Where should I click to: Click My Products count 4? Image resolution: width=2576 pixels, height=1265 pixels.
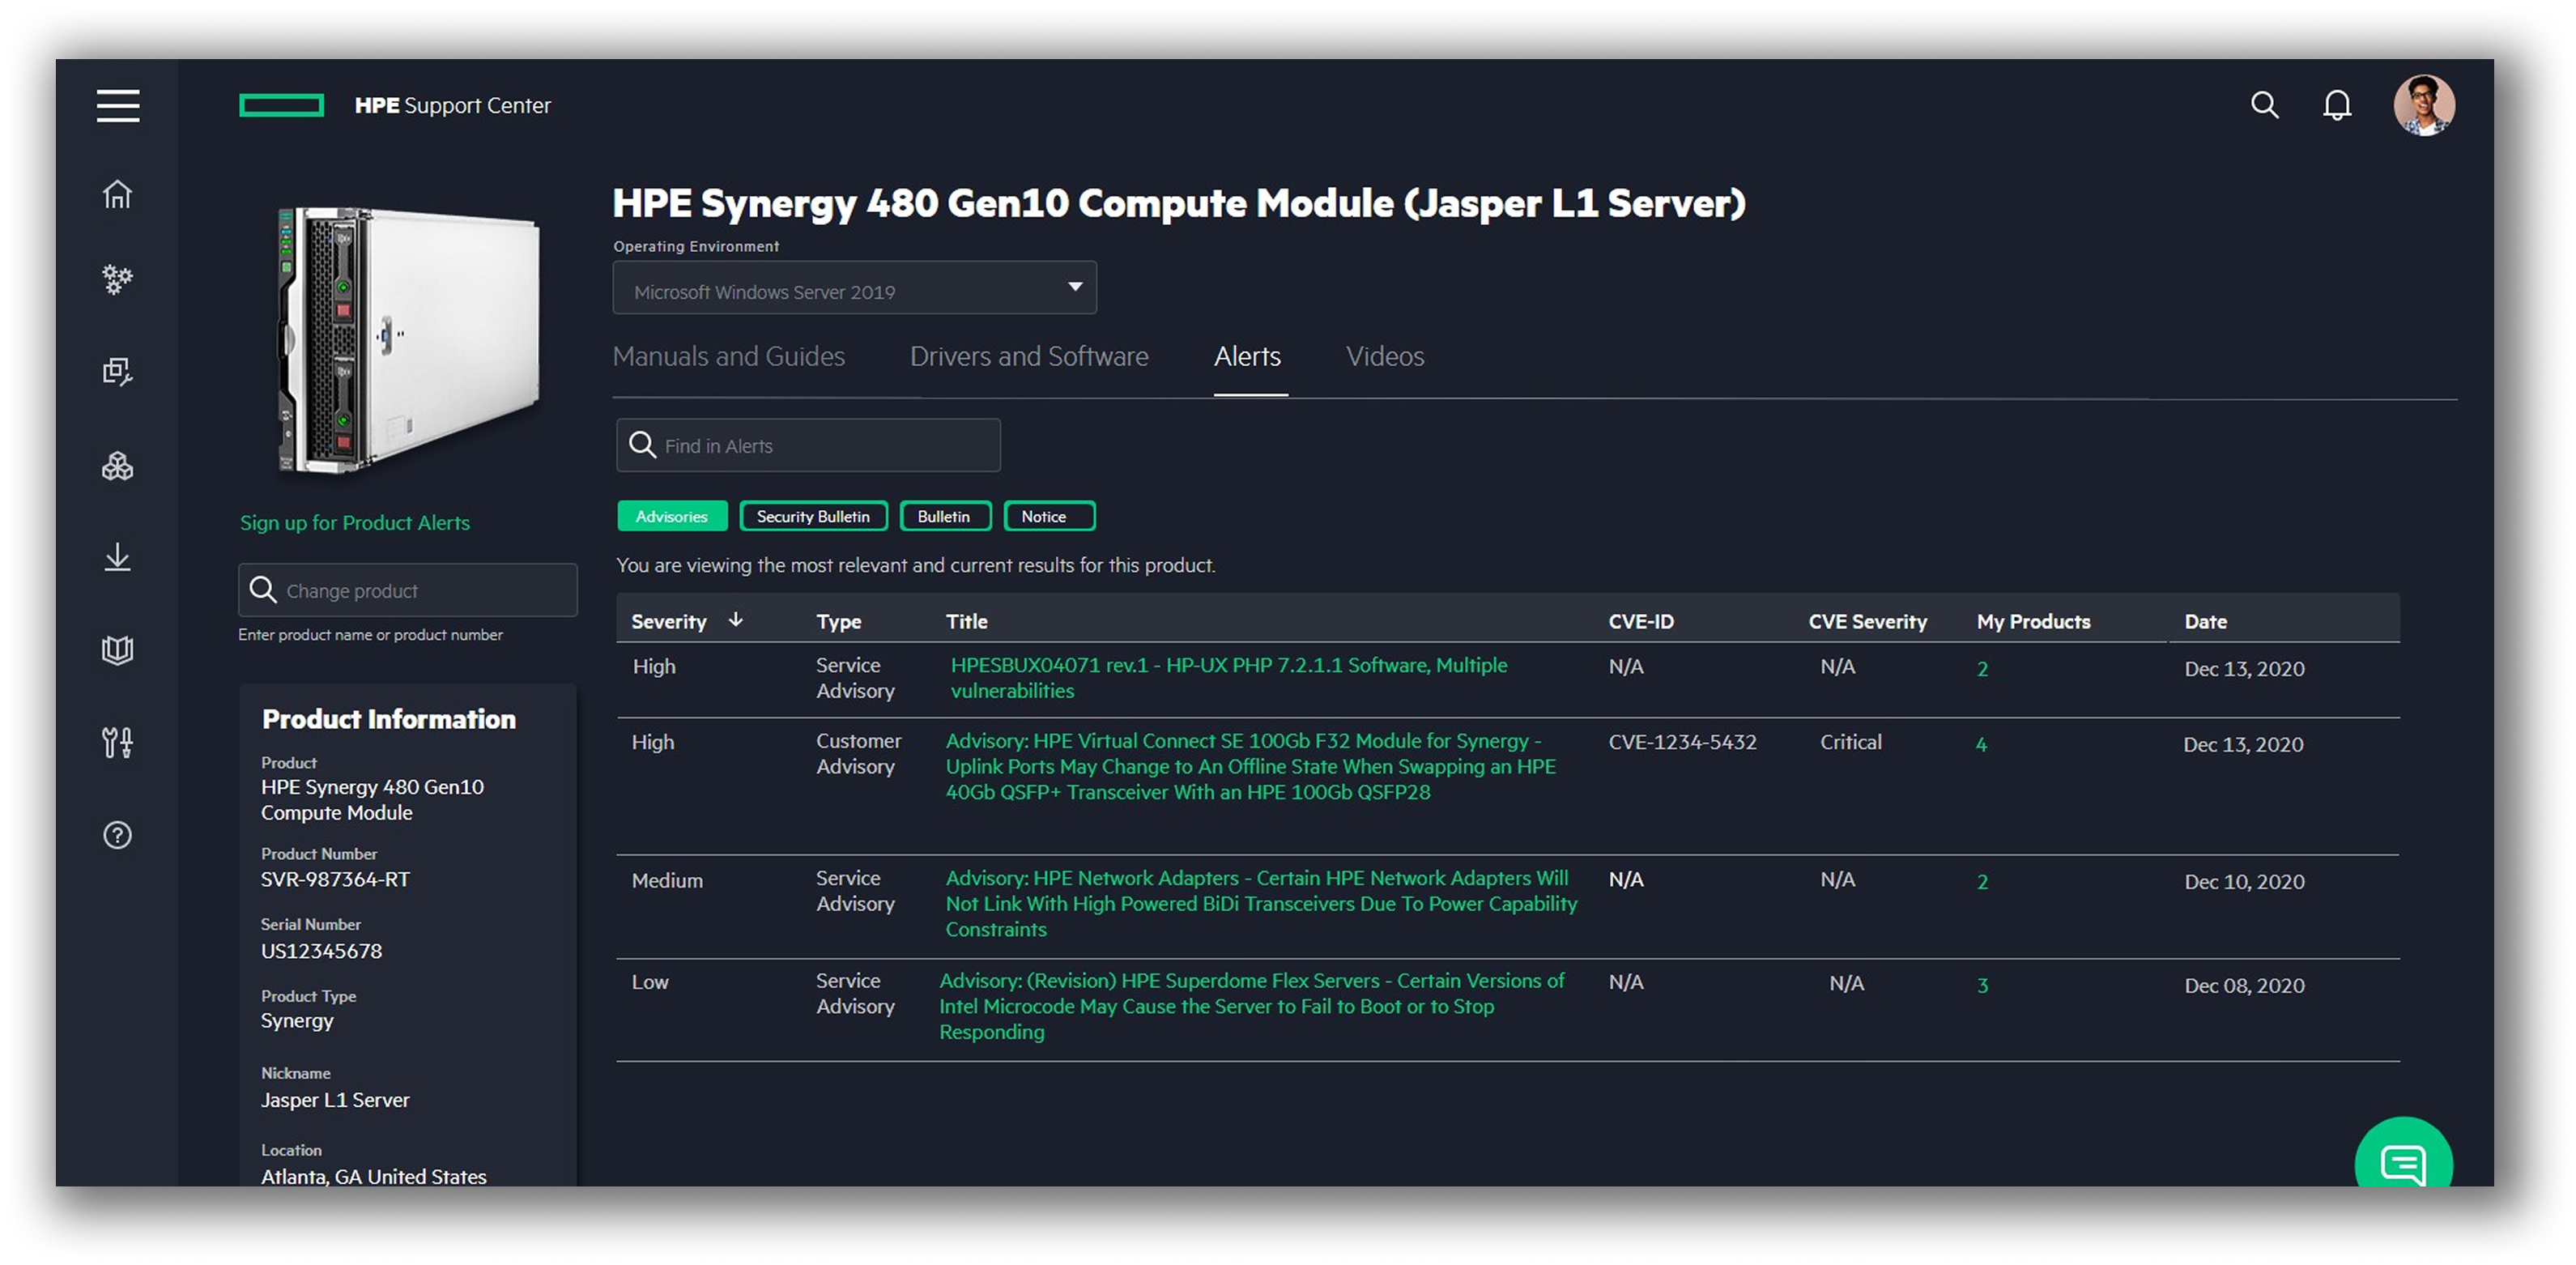click(x=1981, y=744)
